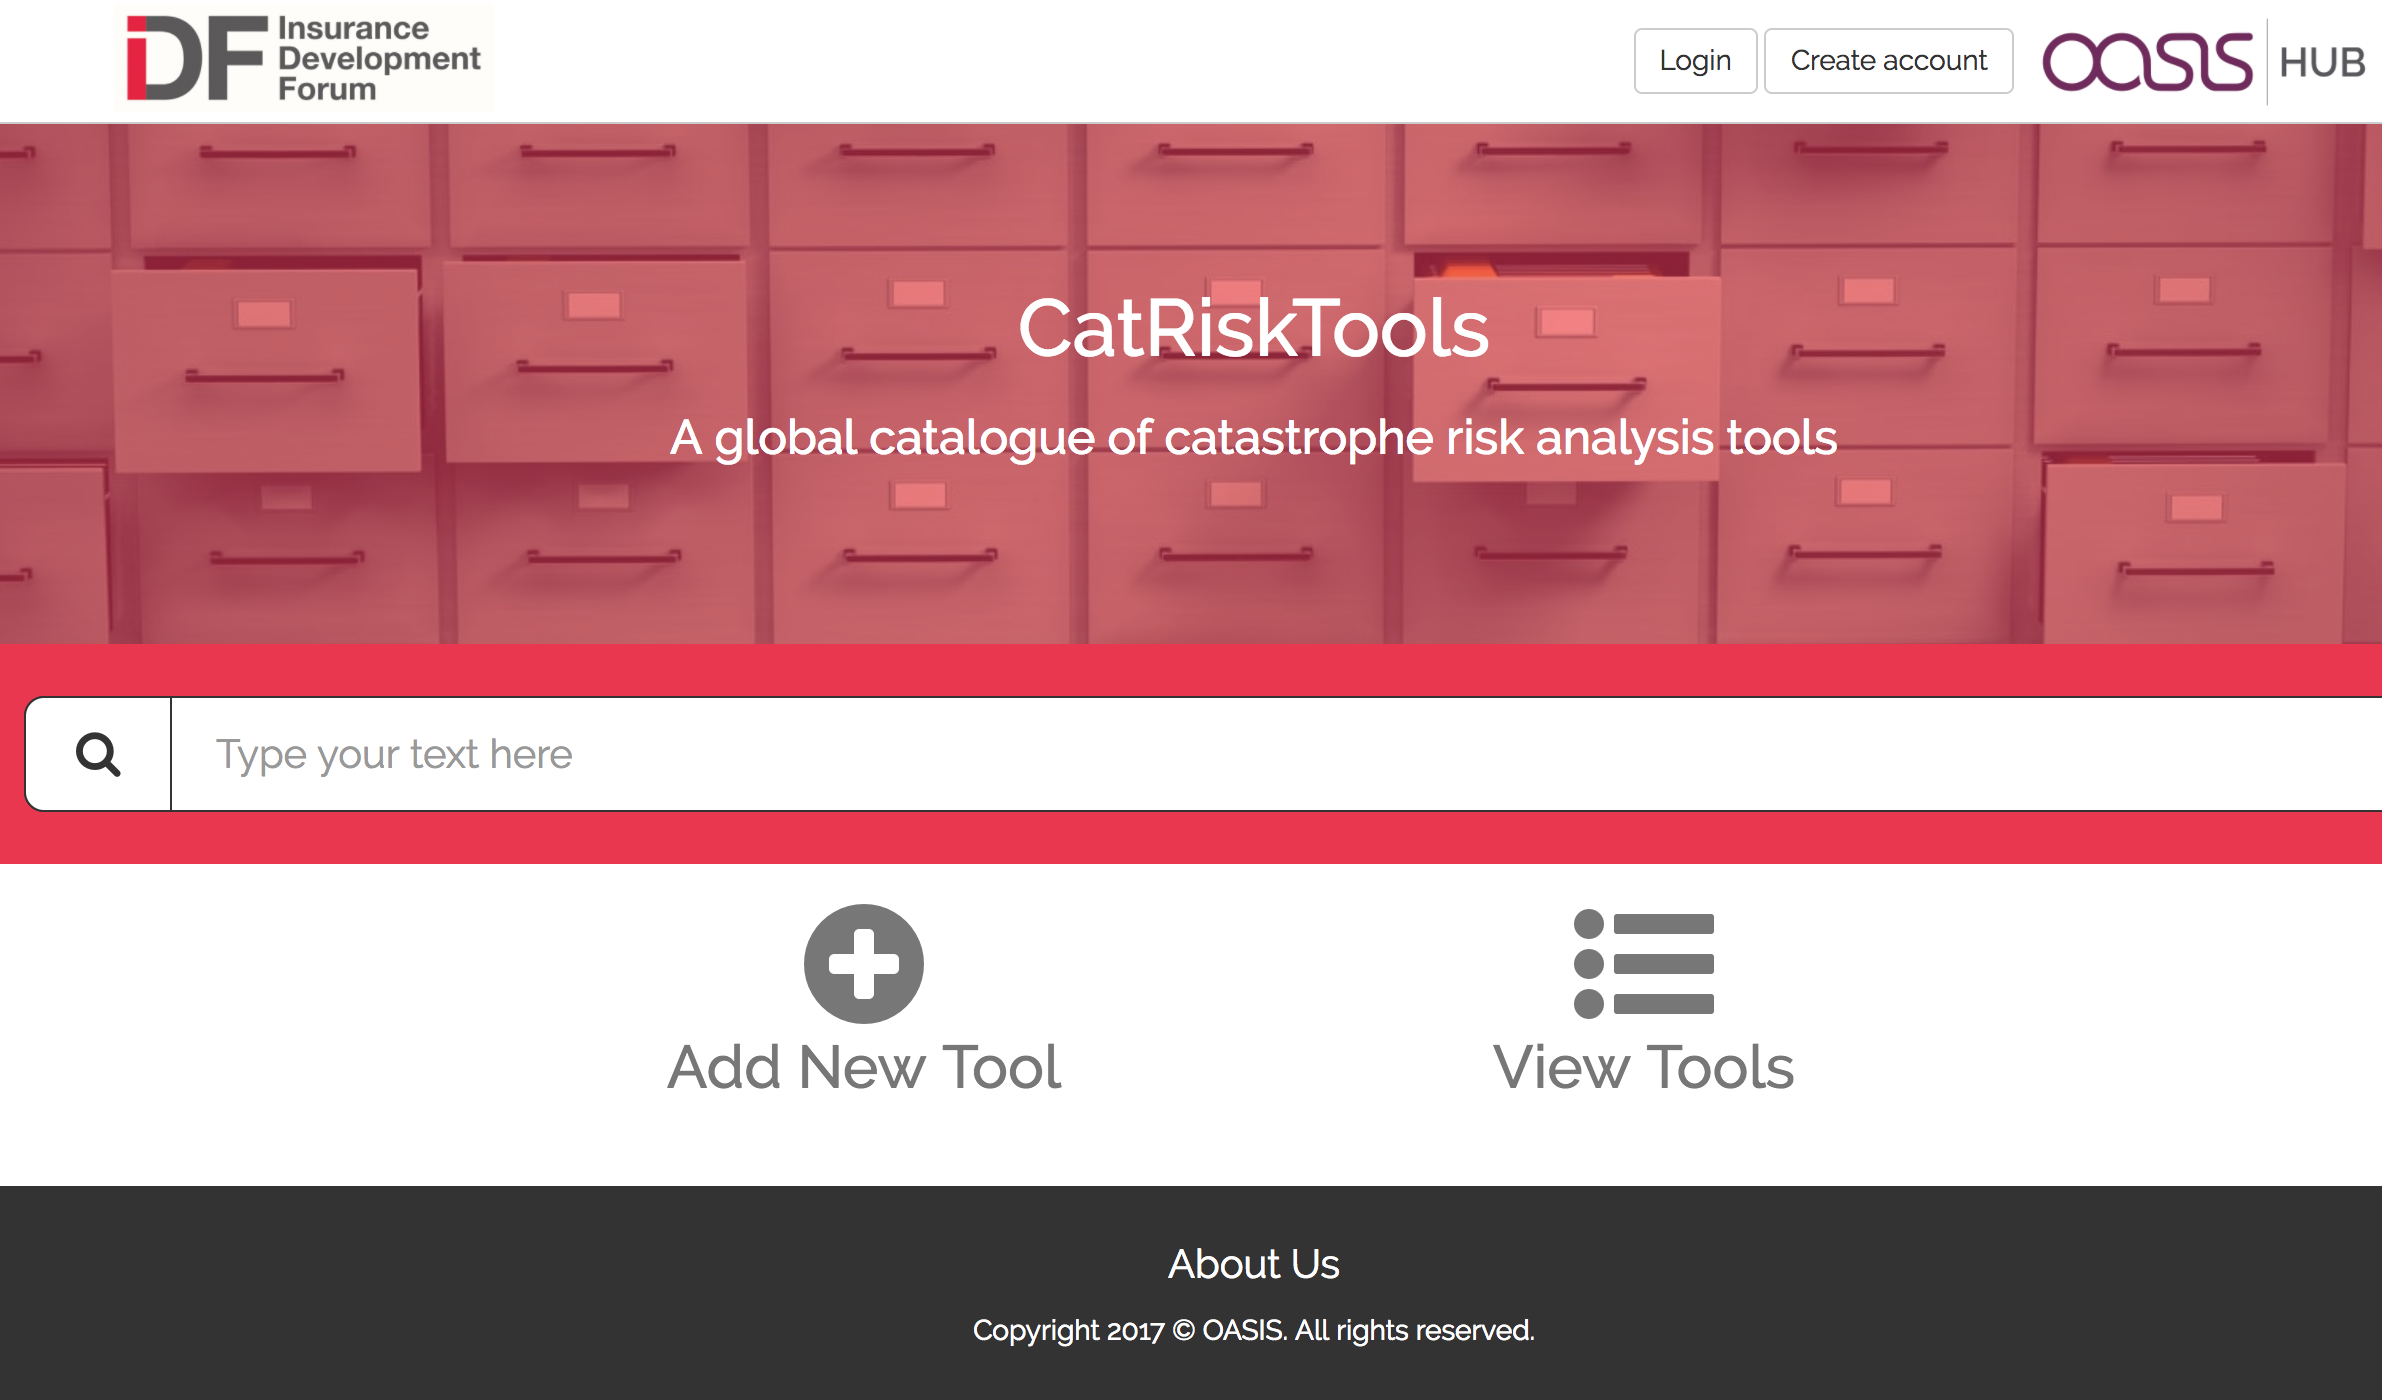Select the Add New Tool link
Screen dimensions: 2382x1400
tap(864, 1067)
